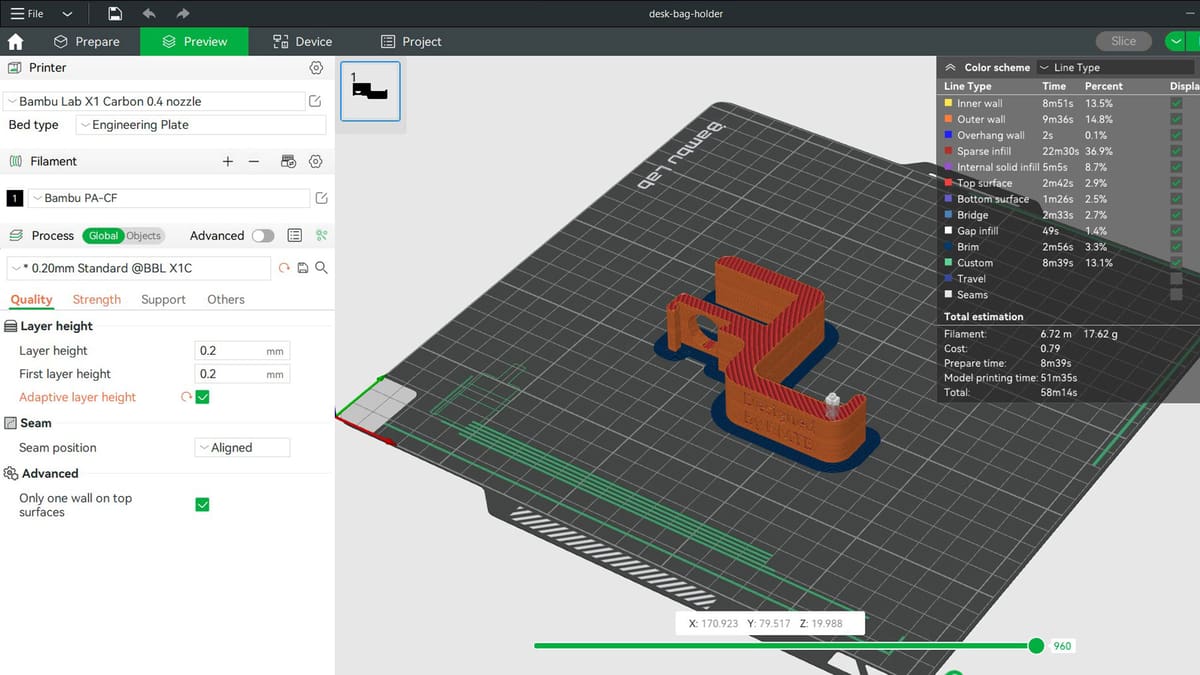
Task: Remove a filament with minus icon
Action: click(254, 161)
